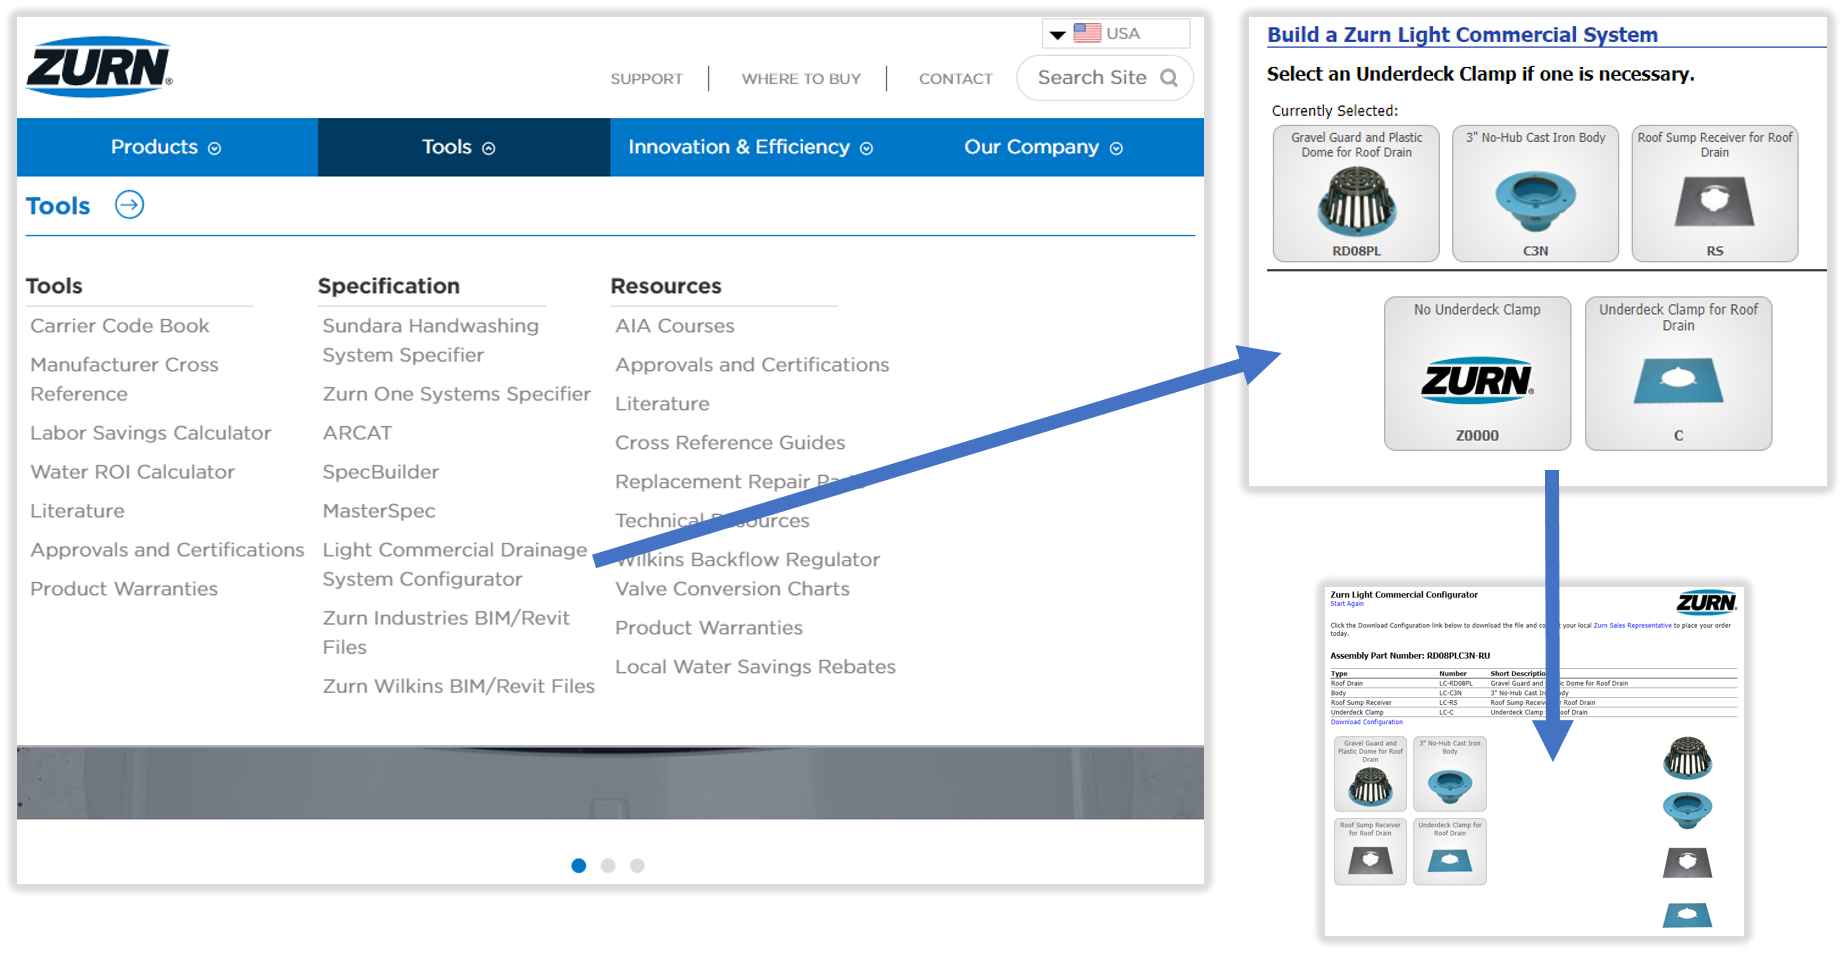Image resolution: width=1844 pixels, height=953 pixels.
Task: Click the Download Configuration link
Action: [x=1366, y=722]
